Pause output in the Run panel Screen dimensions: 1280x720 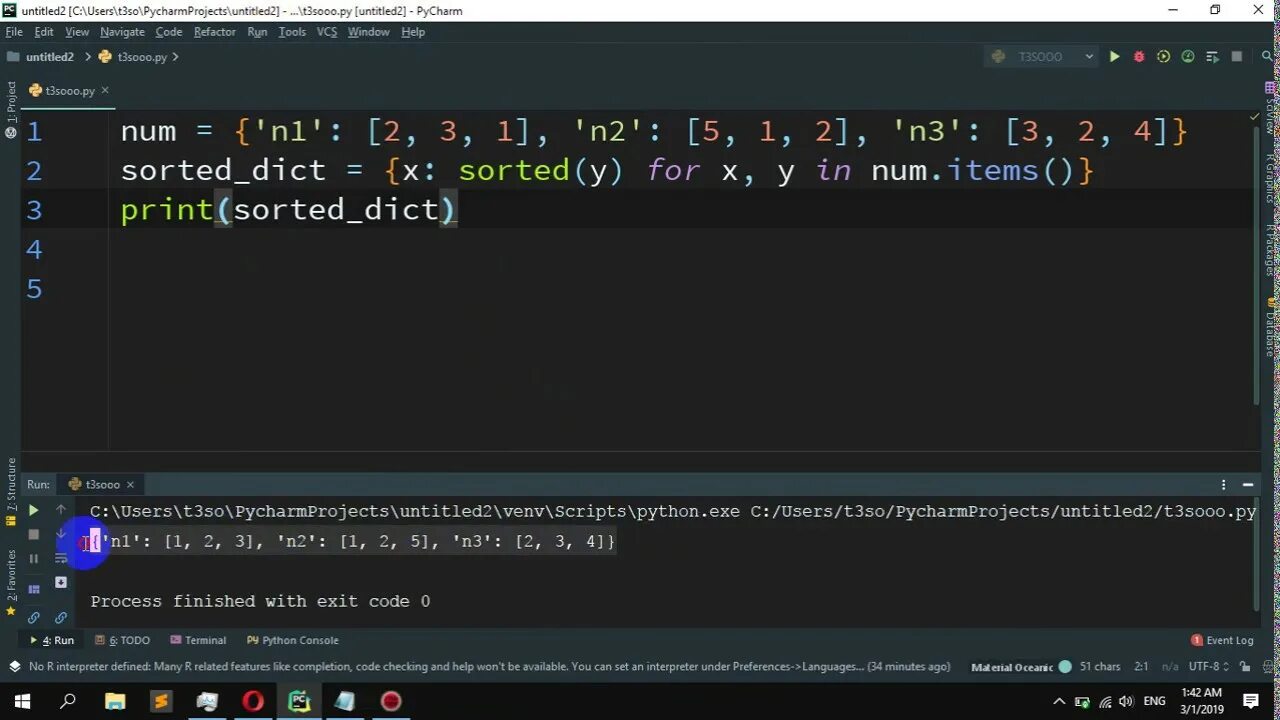click(33, 558)
